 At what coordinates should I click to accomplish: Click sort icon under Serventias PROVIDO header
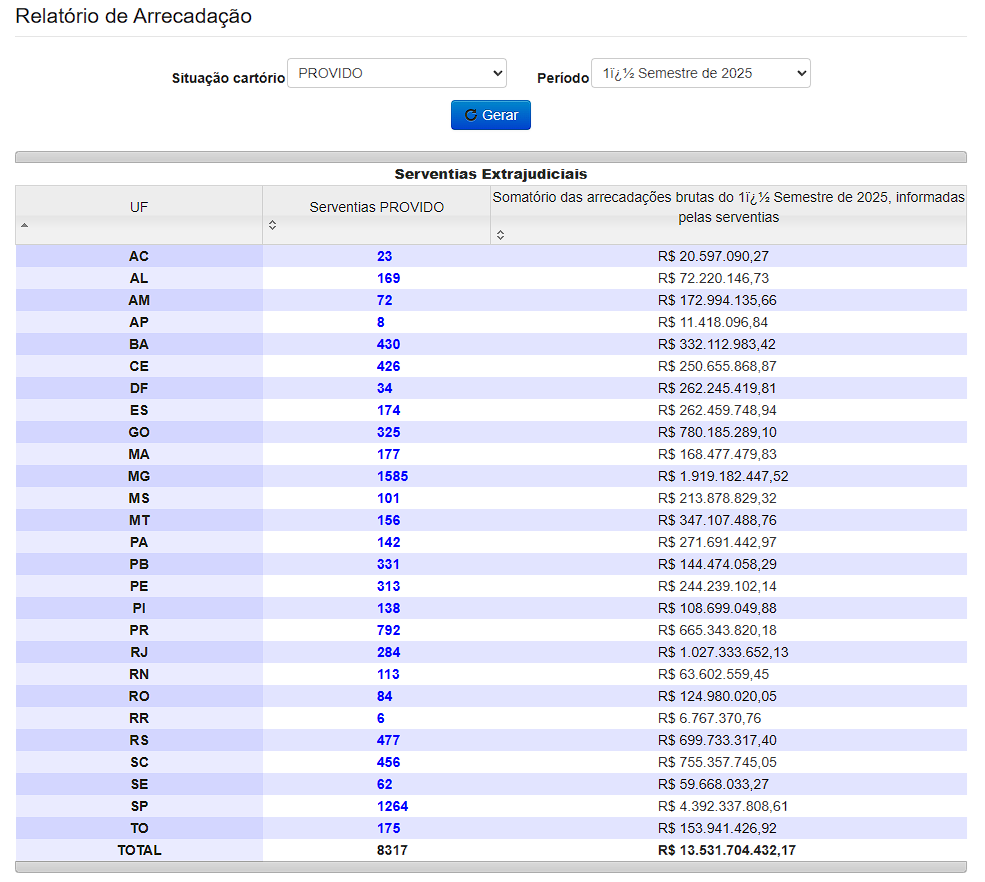coord(272,227)
